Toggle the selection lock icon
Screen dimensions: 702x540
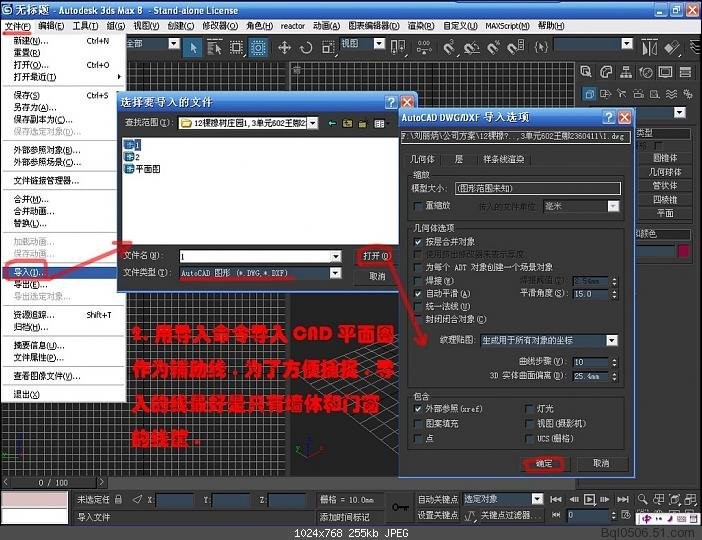click(x=118, y=499)
